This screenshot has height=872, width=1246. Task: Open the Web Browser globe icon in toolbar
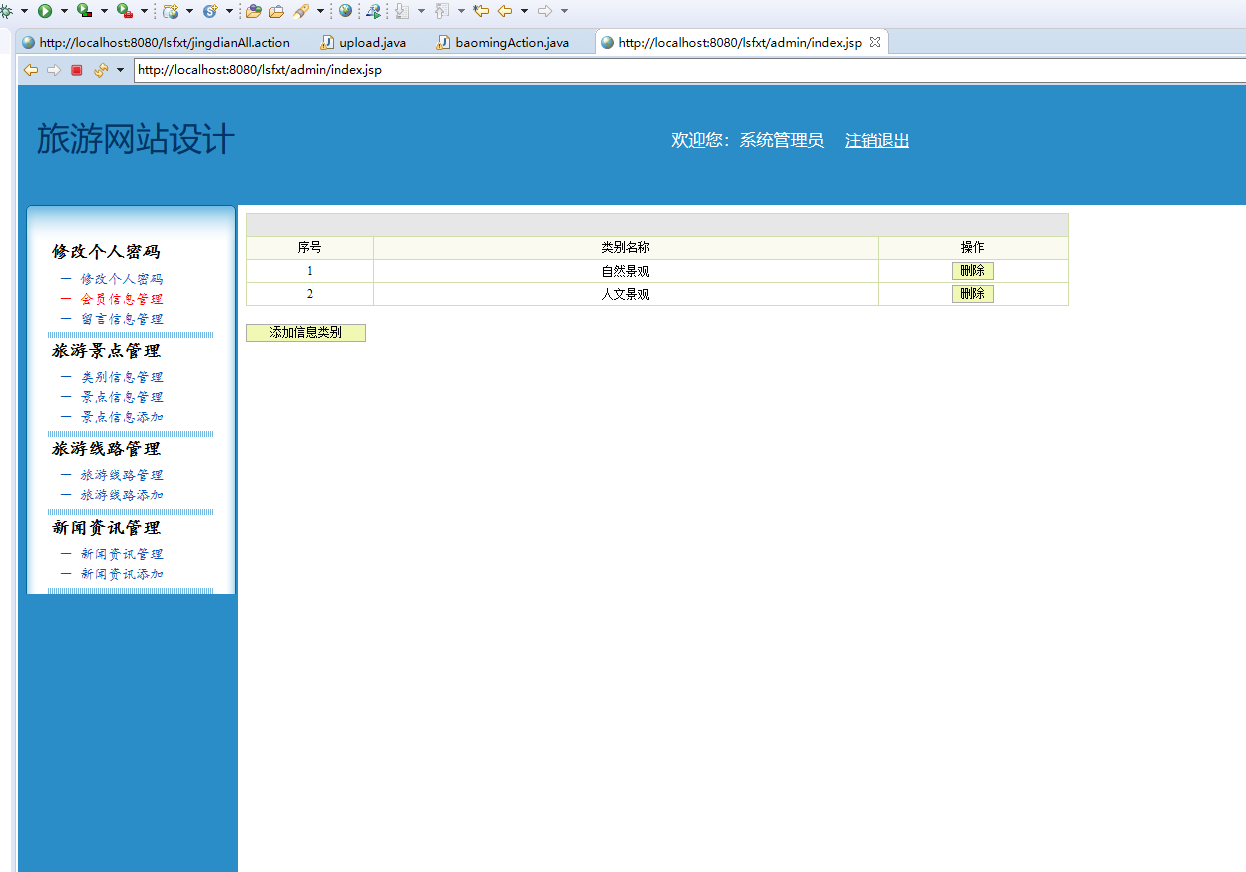tap(345, 11)
